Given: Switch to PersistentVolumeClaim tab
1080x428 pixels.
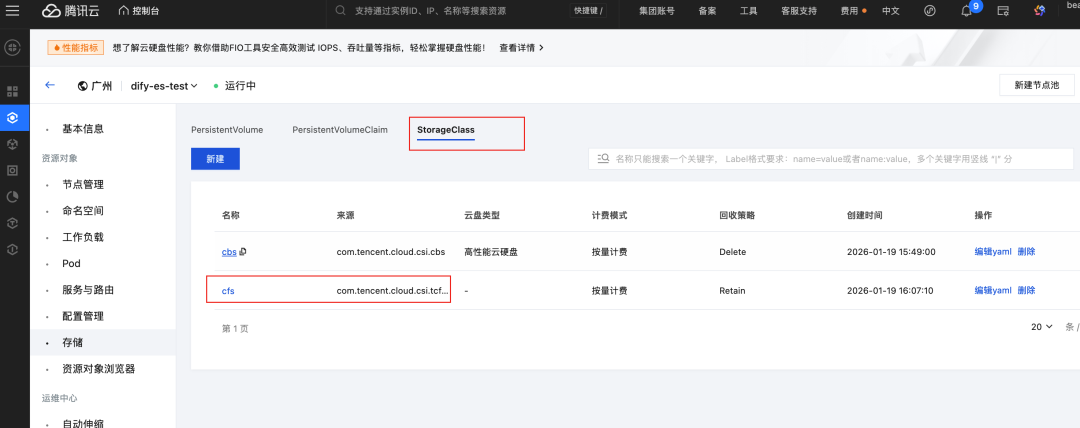Looking at the screenshot, I should [340, 130].
